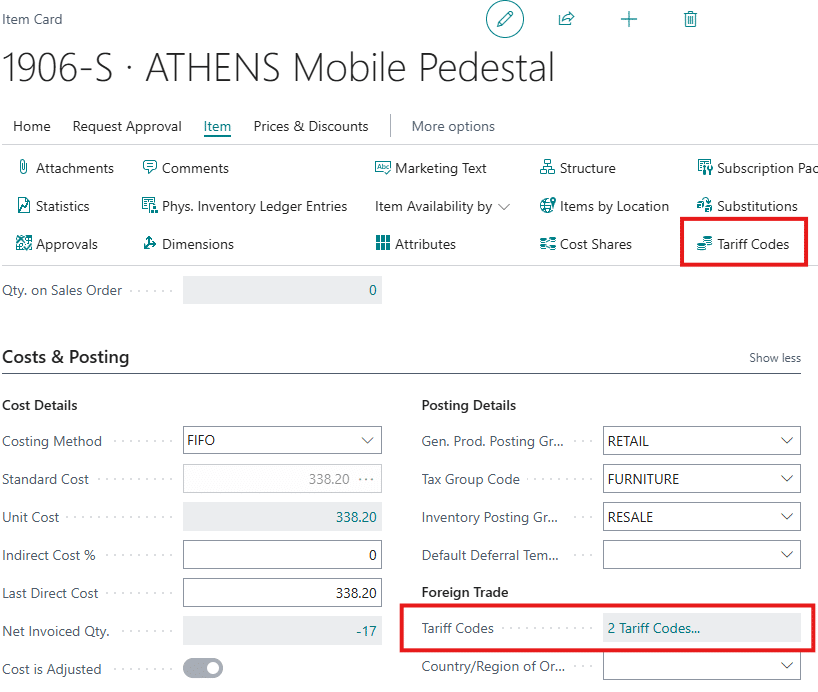Open Phys. Inventory Ledger Entries
818x692 pixels.
point(244,206)
